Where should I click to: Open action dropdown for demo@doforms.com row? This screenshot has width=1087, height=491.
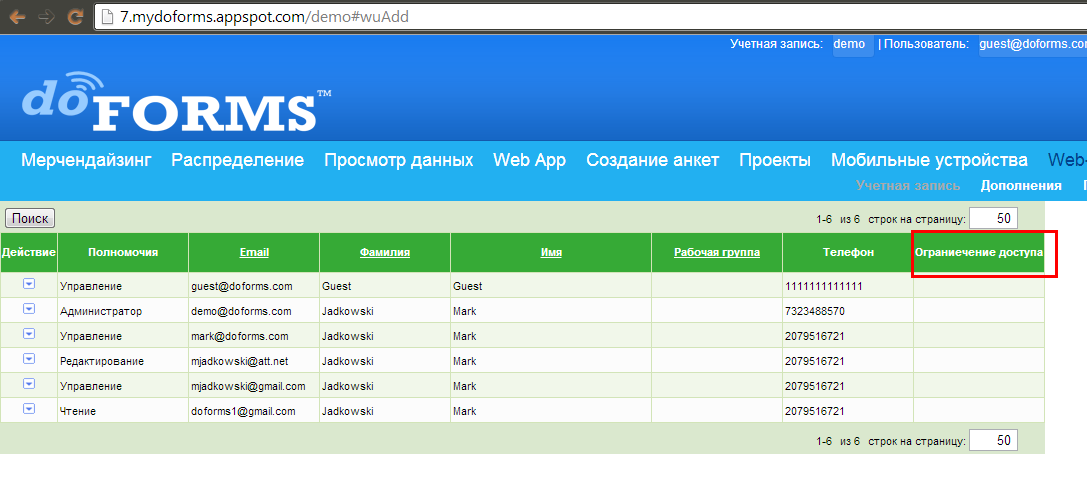(29, 309)
